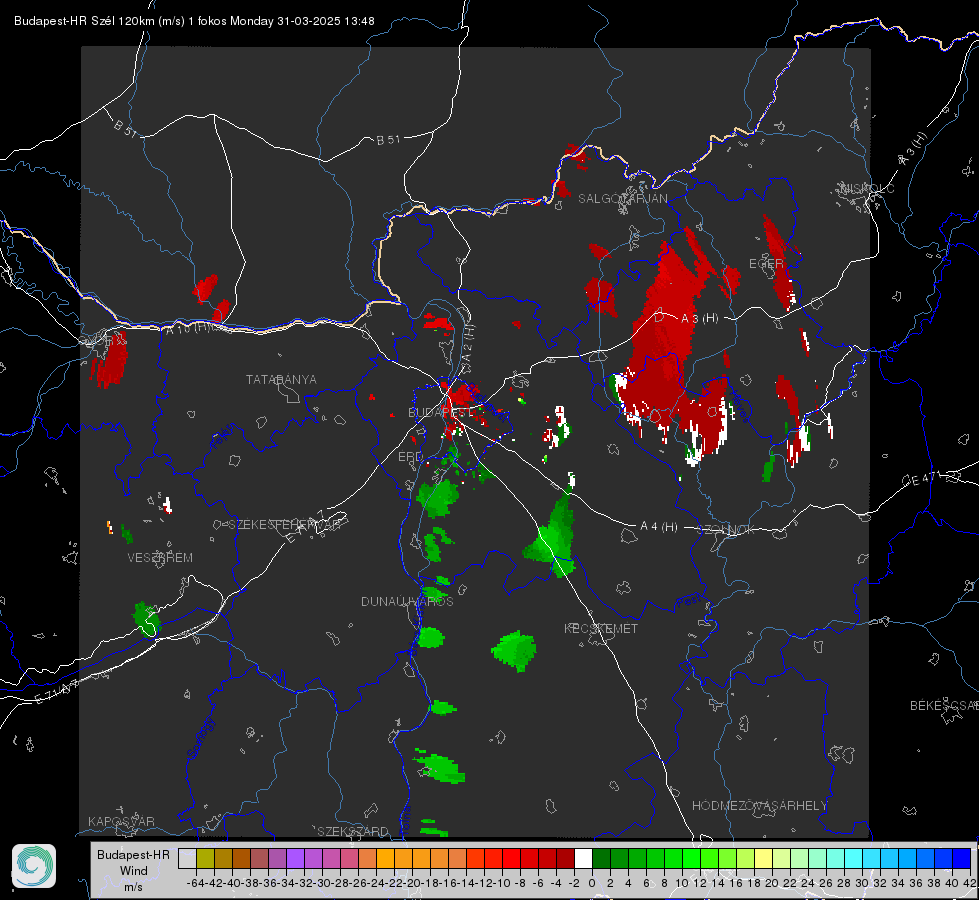The image size is (979, 900).
Task: Click the SALGOTARJAN label on the map
Action: coord(622,199)
